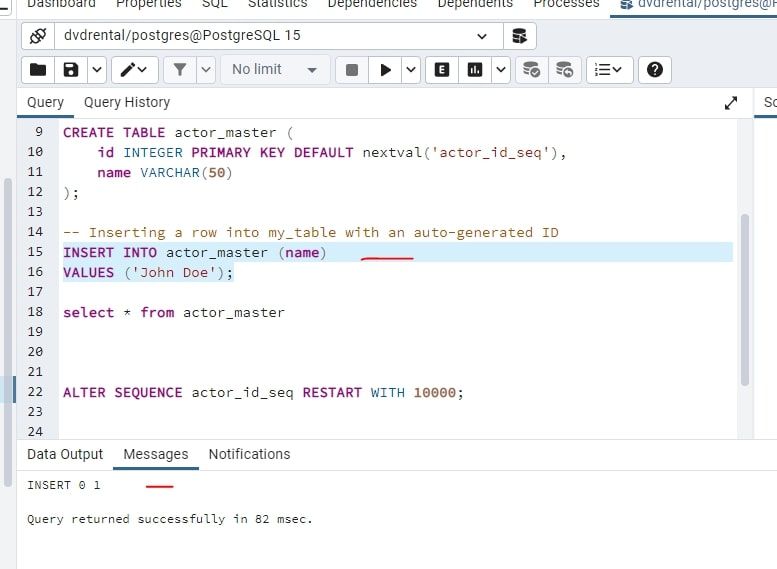Expand the Save File options arrow
The height and width of the screenshot is (569, 777).
click(97, 69)
